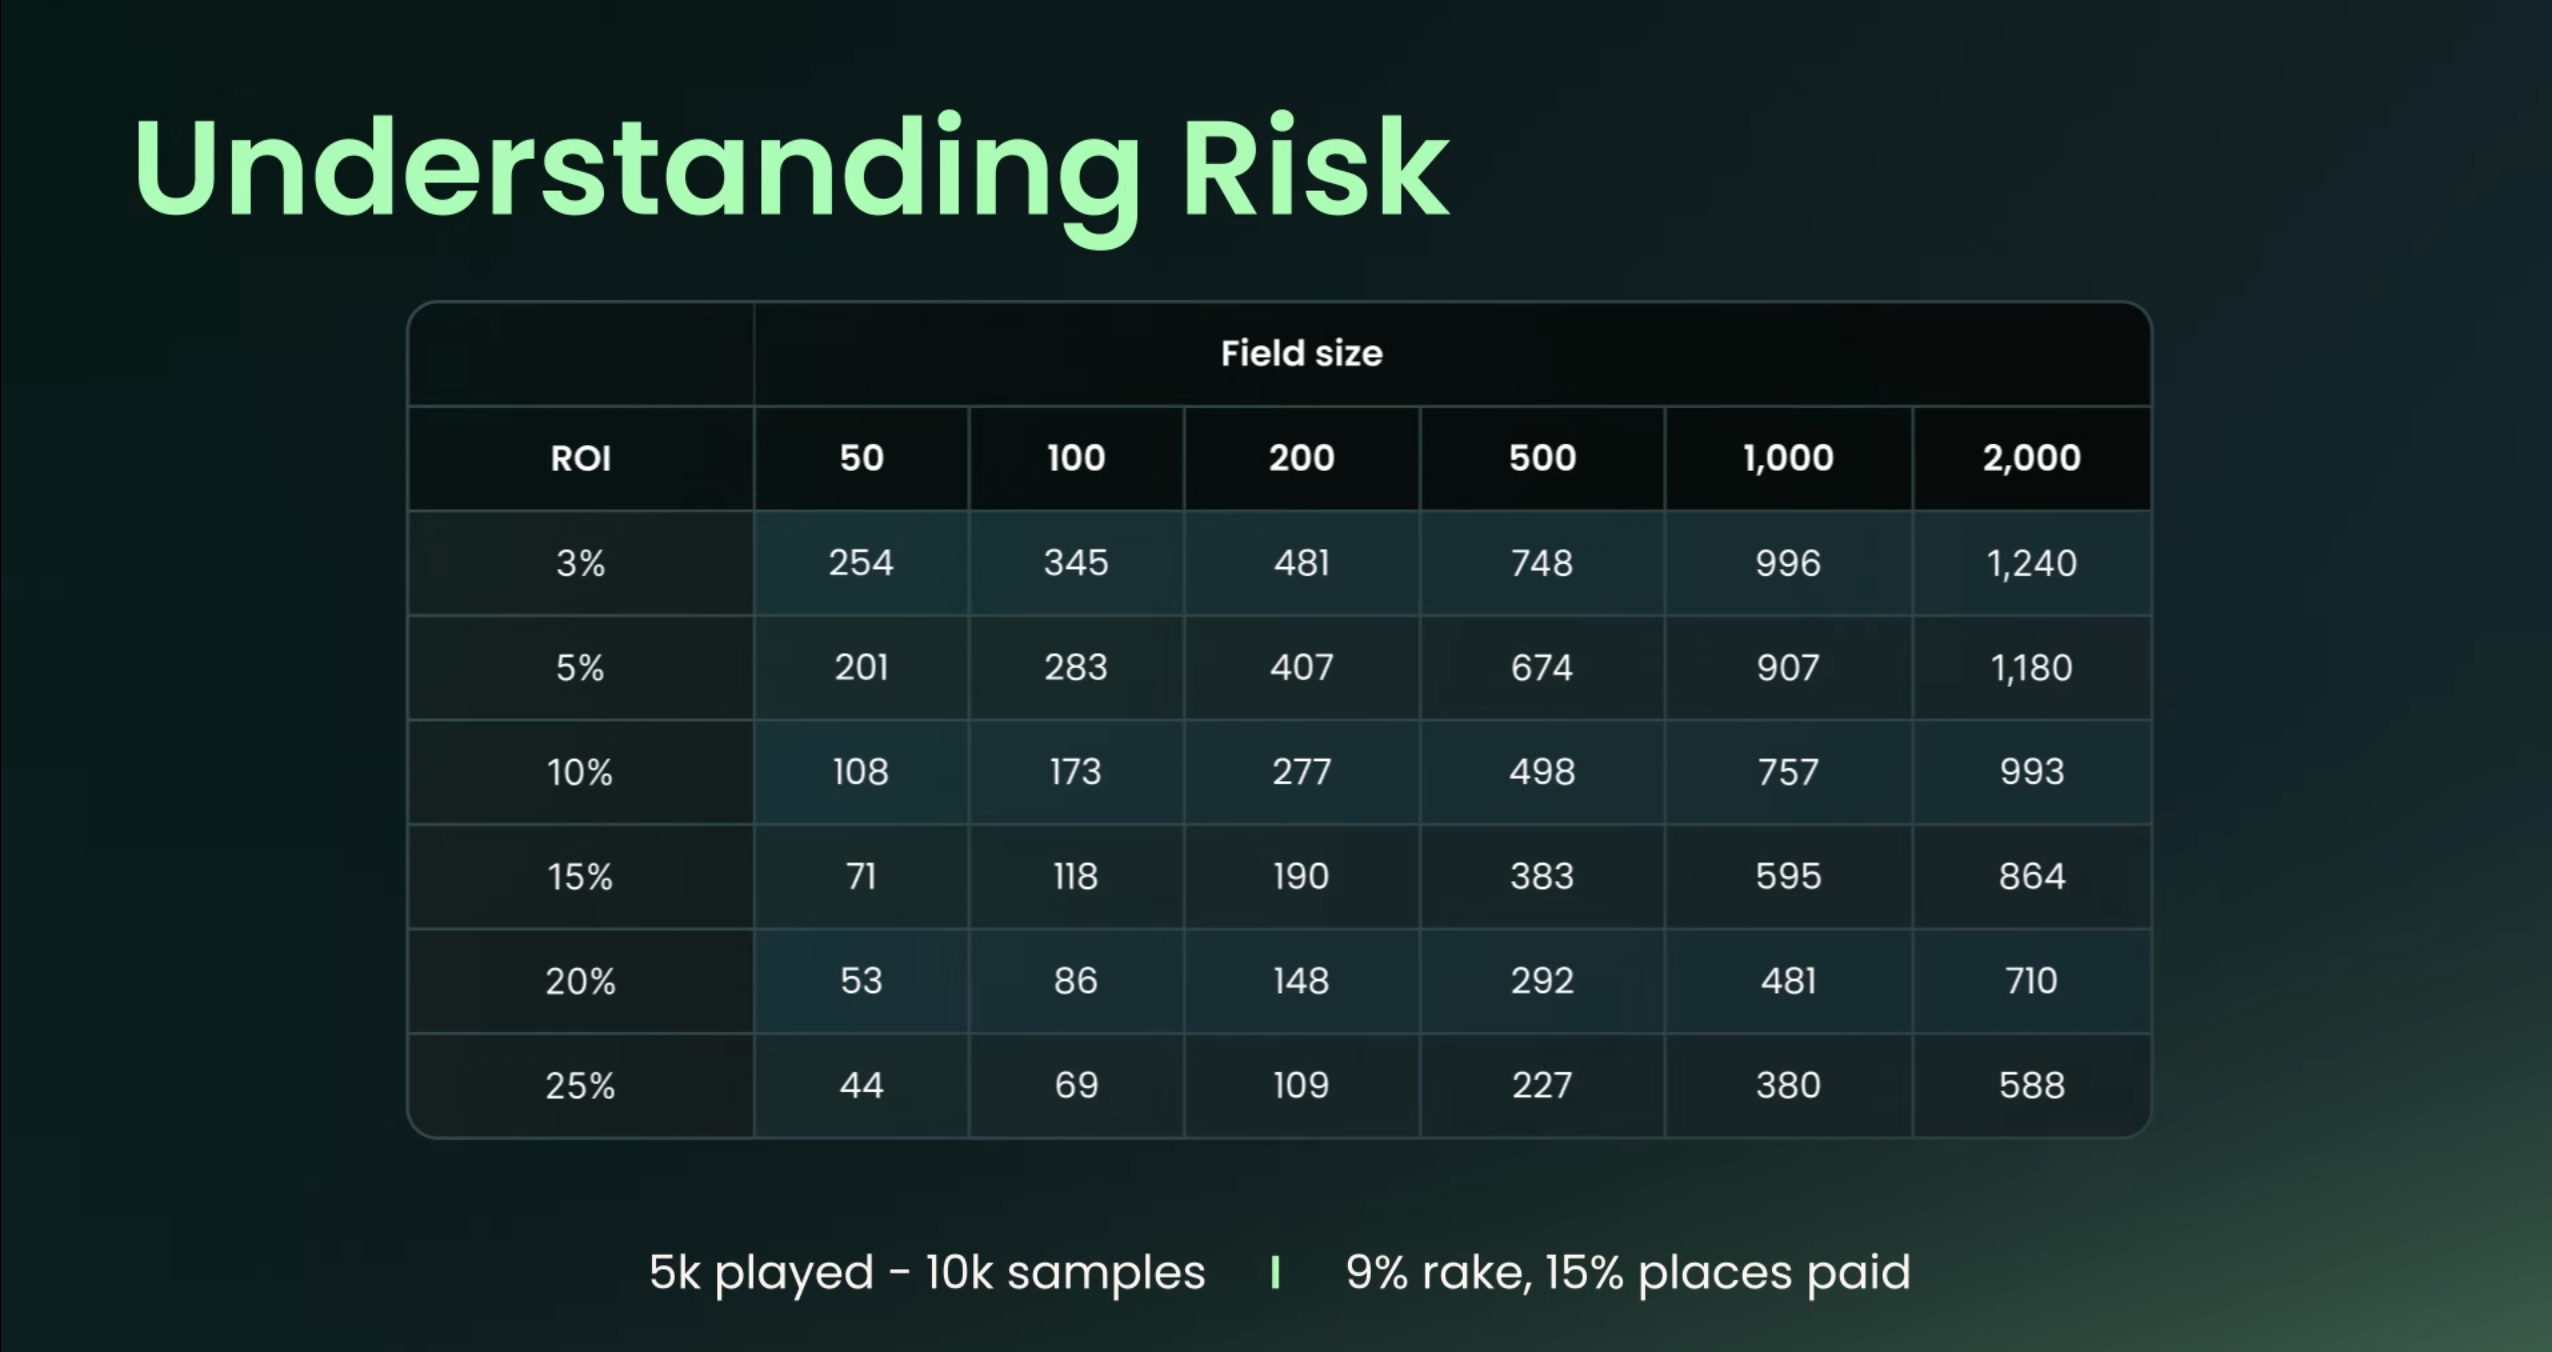Select the cell containing 674
This screenshot has height=1352, width=2552.
tap(1542, 668)
